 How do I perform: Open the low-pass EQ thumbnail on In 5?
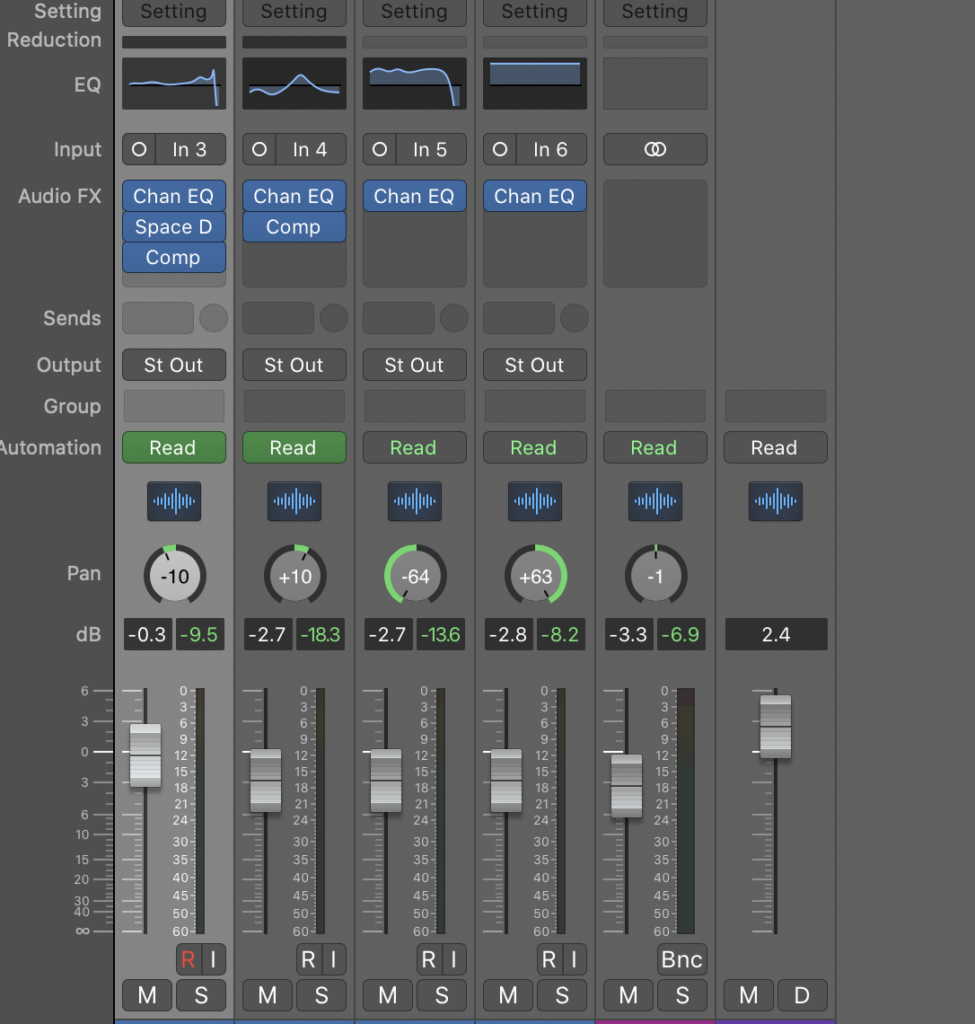[x=415, y=83]
